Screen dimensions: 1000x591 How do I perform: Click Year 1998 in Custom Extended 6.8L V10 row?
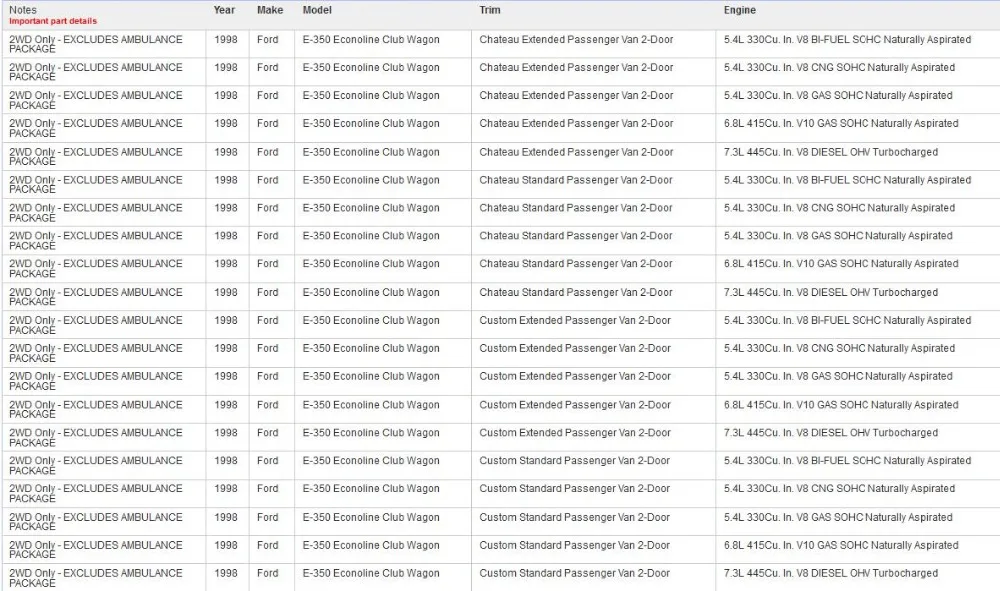coord(226,405)
